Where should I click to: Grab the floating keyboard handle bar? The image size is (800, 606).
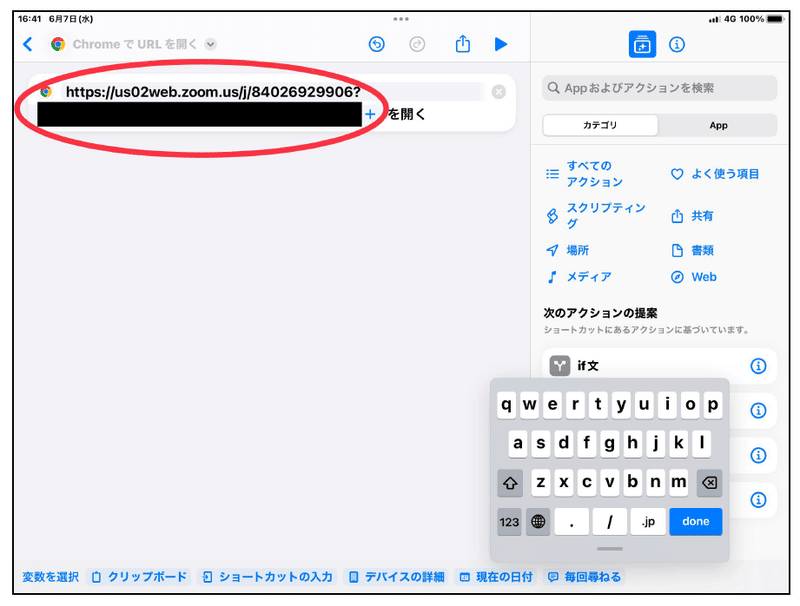(x=610, y=549)
